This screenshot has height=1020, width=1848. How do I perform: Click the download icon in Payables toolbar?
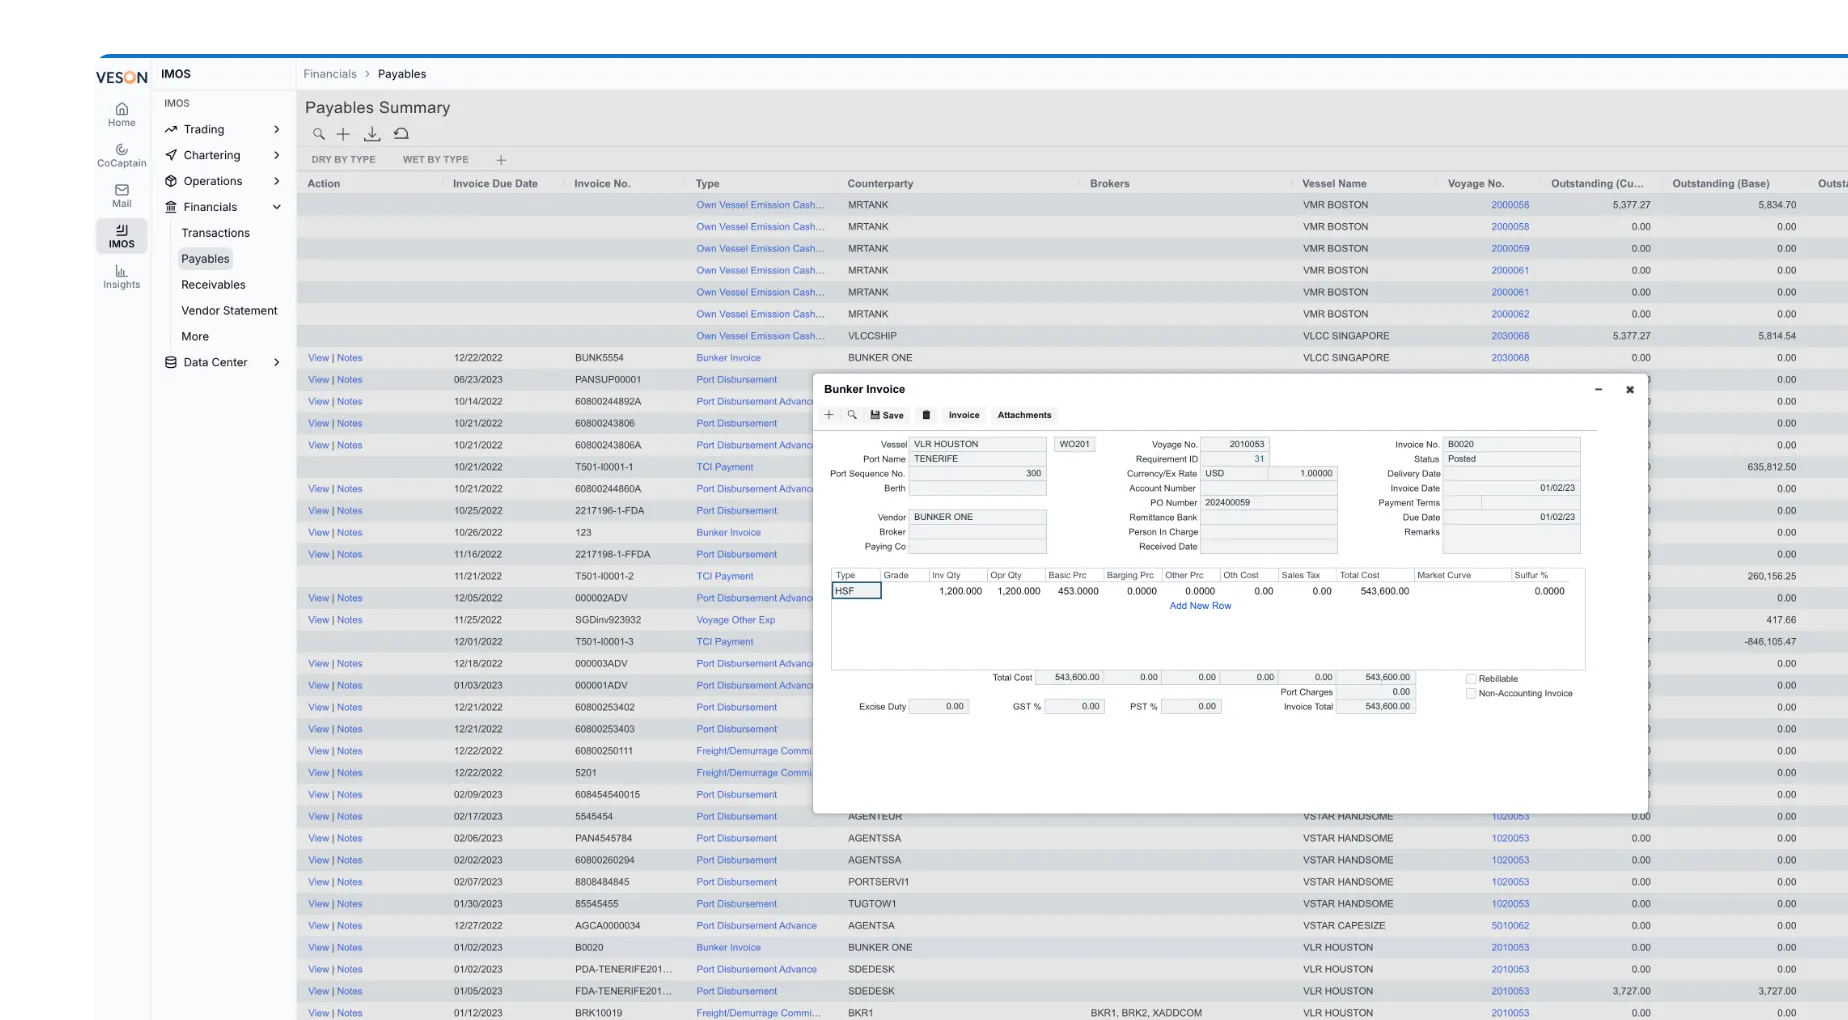click(x=371, y=134)
